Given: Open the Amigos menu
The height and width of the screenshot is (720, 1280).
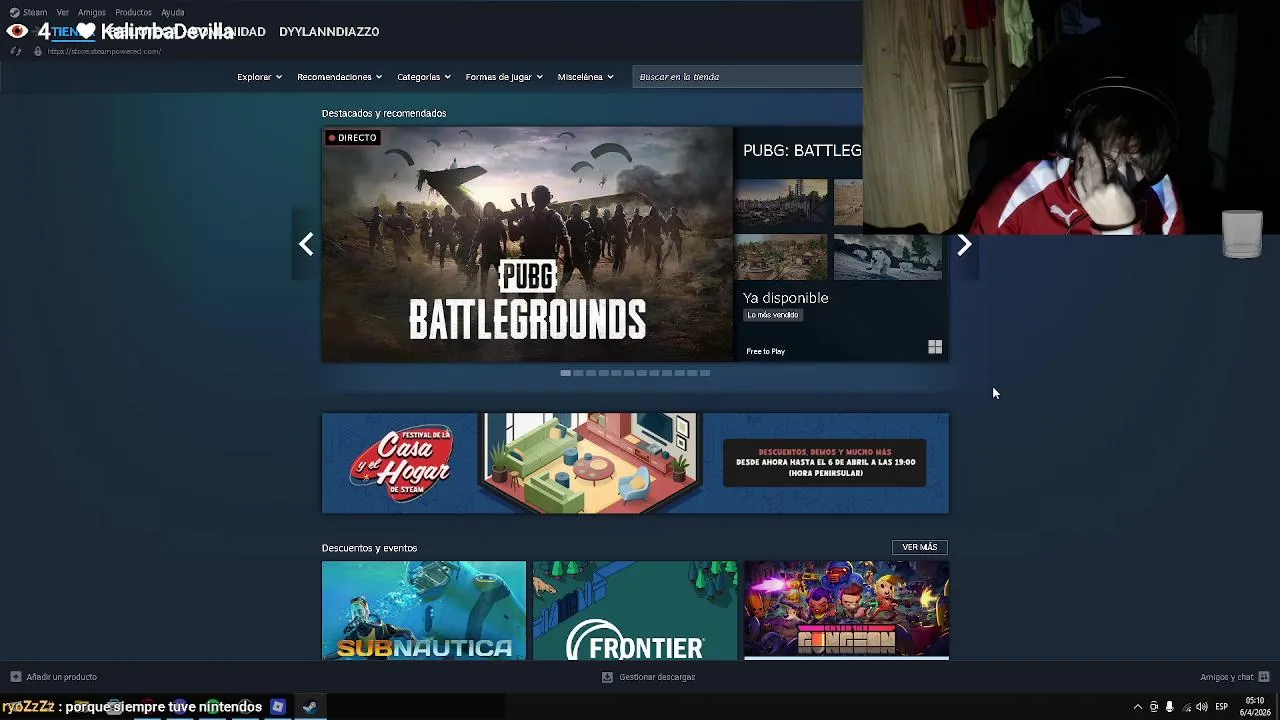Looking at the screenshot, I should pos(92,13).
